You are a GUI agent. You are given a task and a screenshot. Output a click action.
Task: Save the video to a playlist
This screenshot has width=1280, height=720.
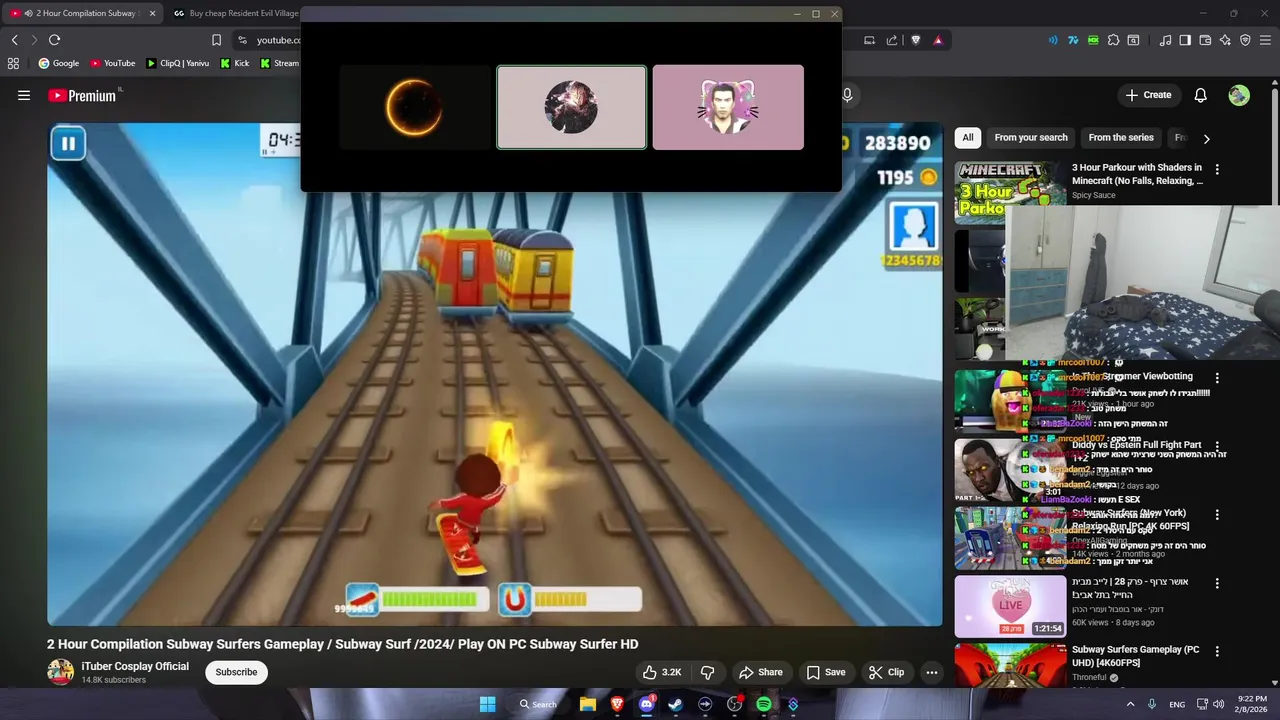click(826, 672)
